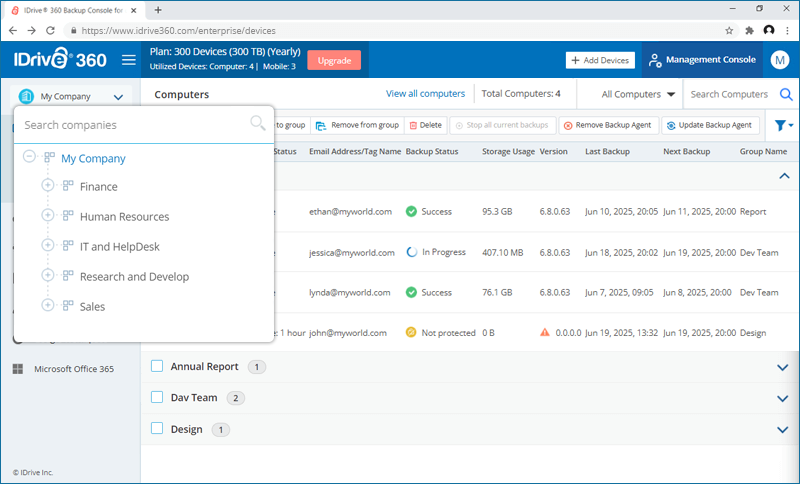Screen dimensions: 800x484
Task: Expand the Research and Develop node
Action: coord(47,275)
